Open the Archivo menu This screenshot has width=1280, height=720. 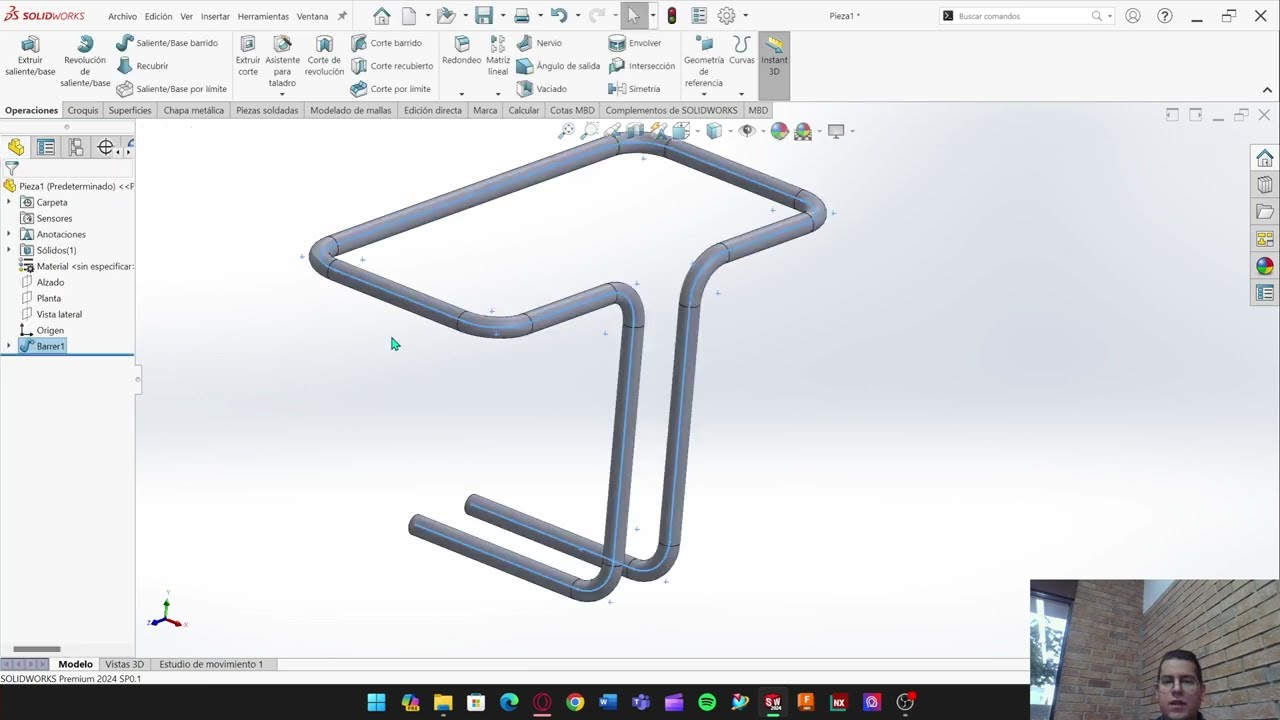(x=122, y=16)
